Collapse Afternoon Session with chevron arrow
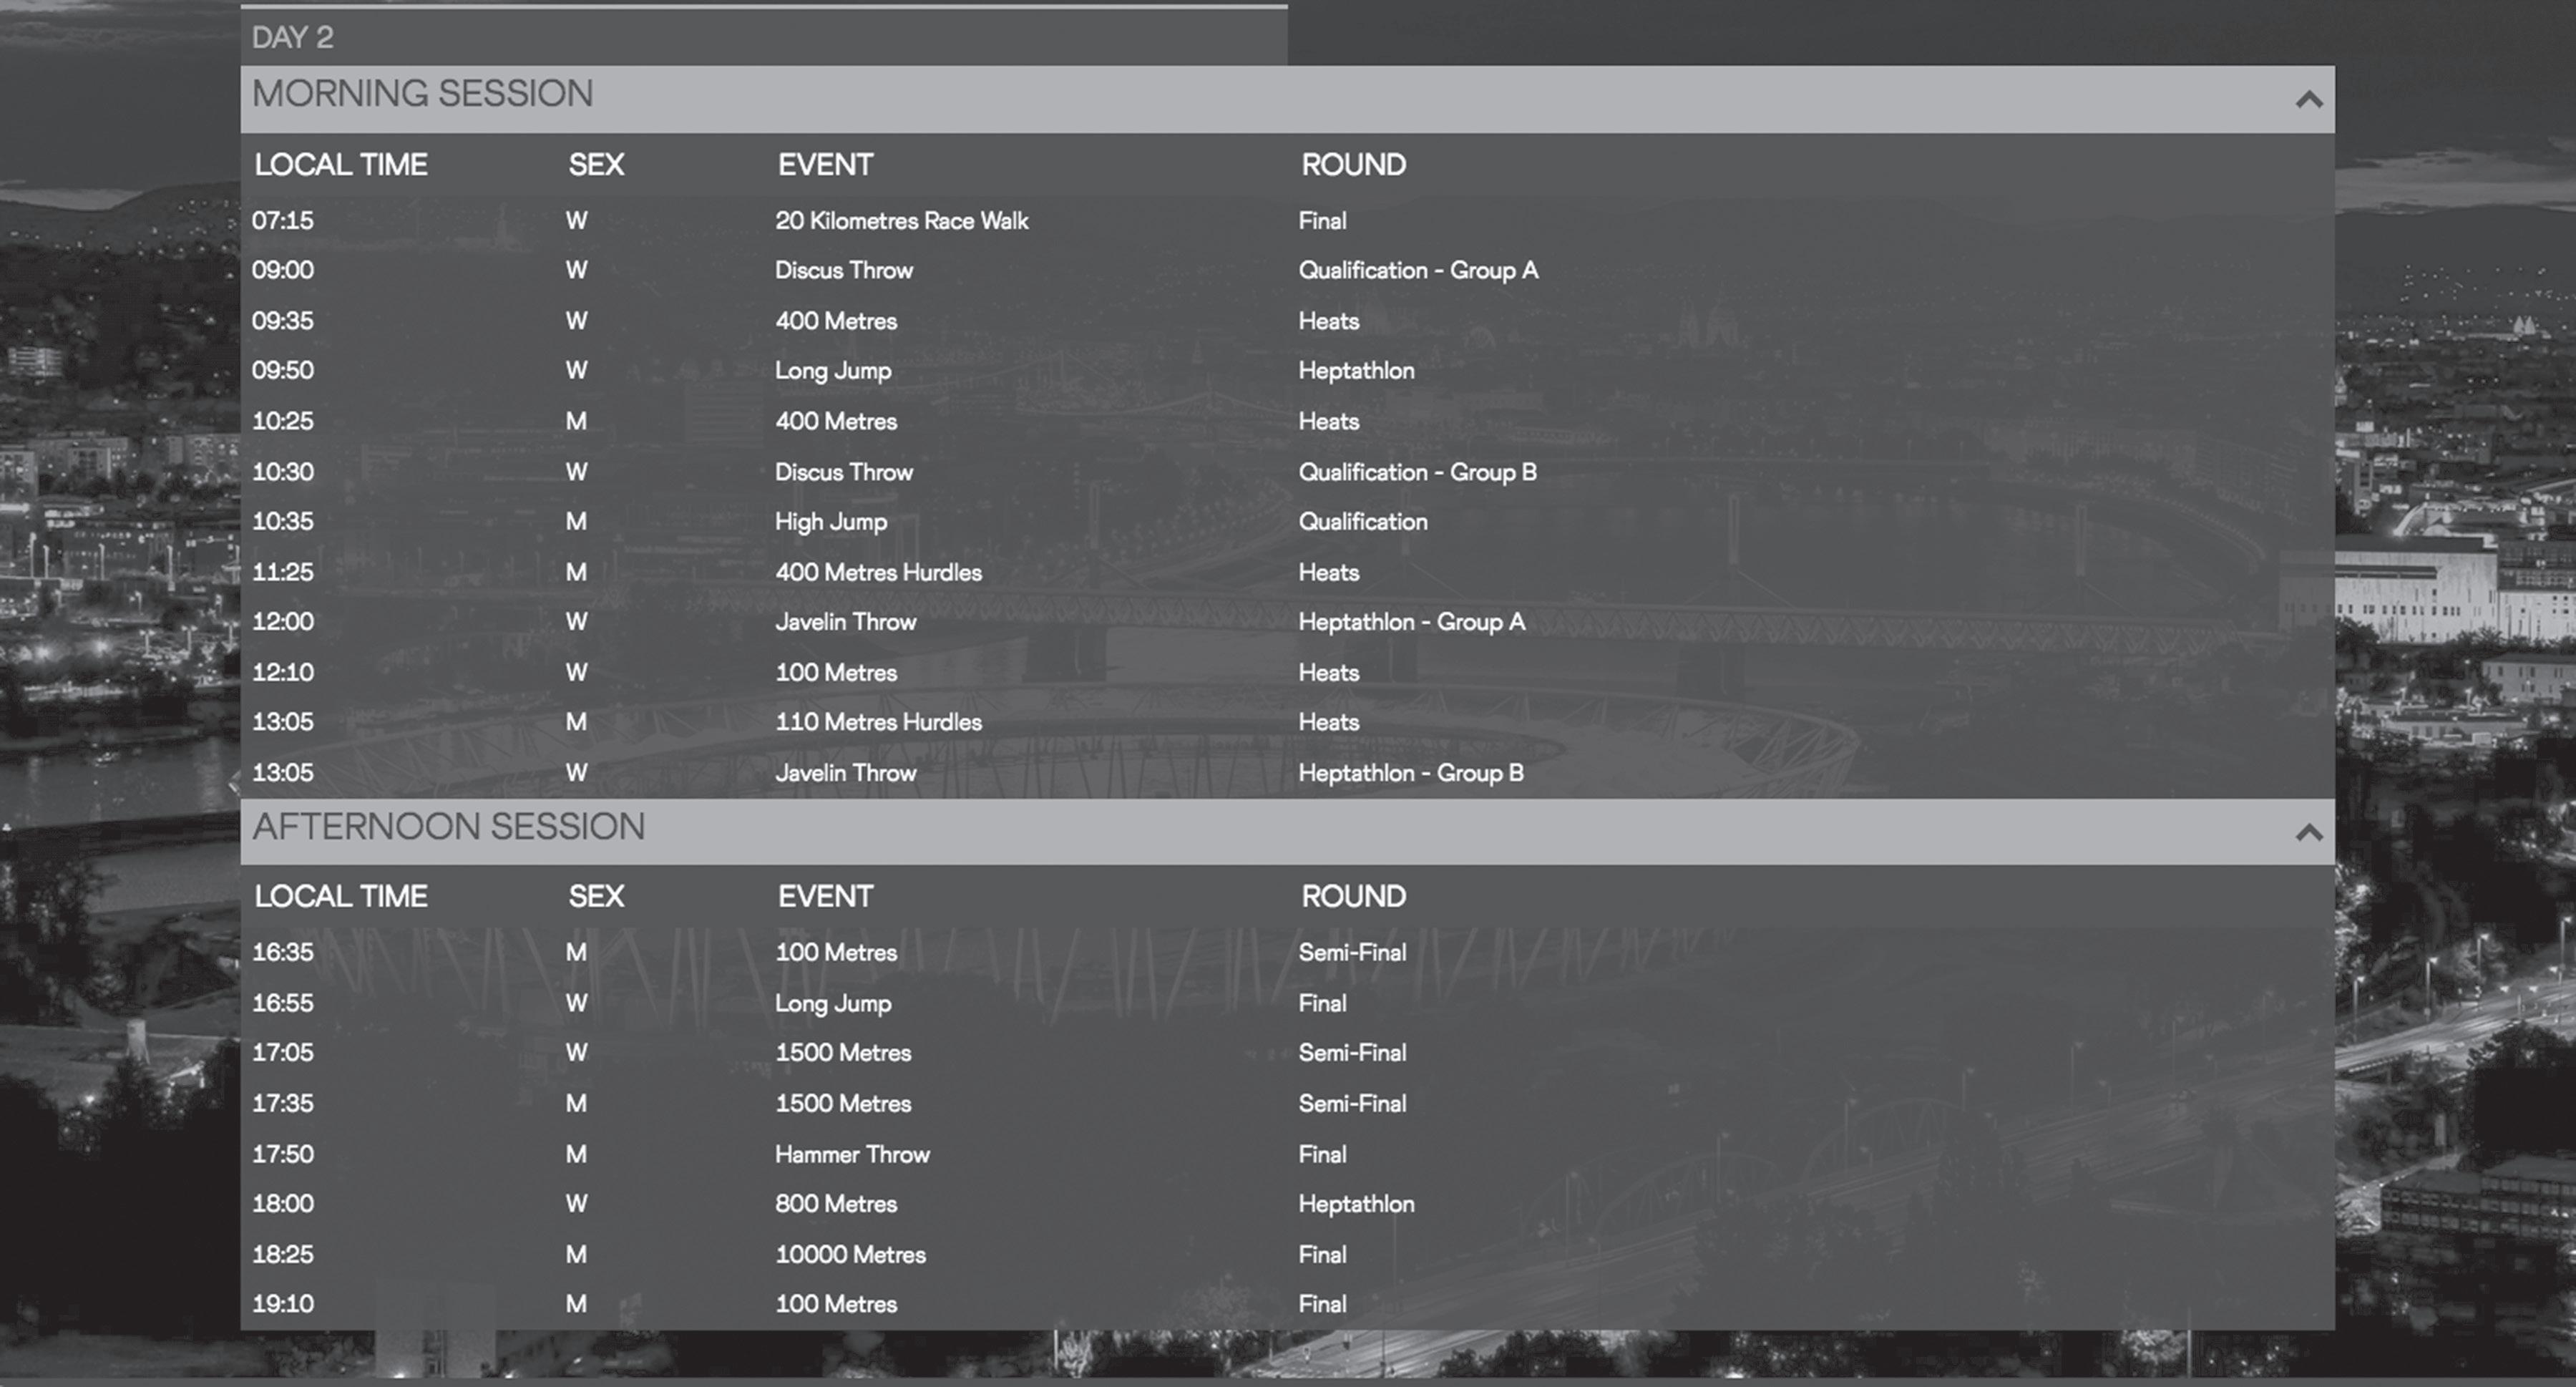 click(x=2308, y=832)
